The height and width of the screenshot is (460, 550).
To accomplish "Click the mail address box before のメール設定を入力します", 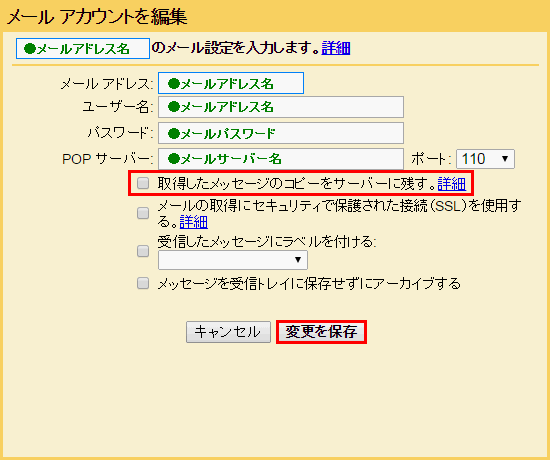I will (x=83, y=48).
